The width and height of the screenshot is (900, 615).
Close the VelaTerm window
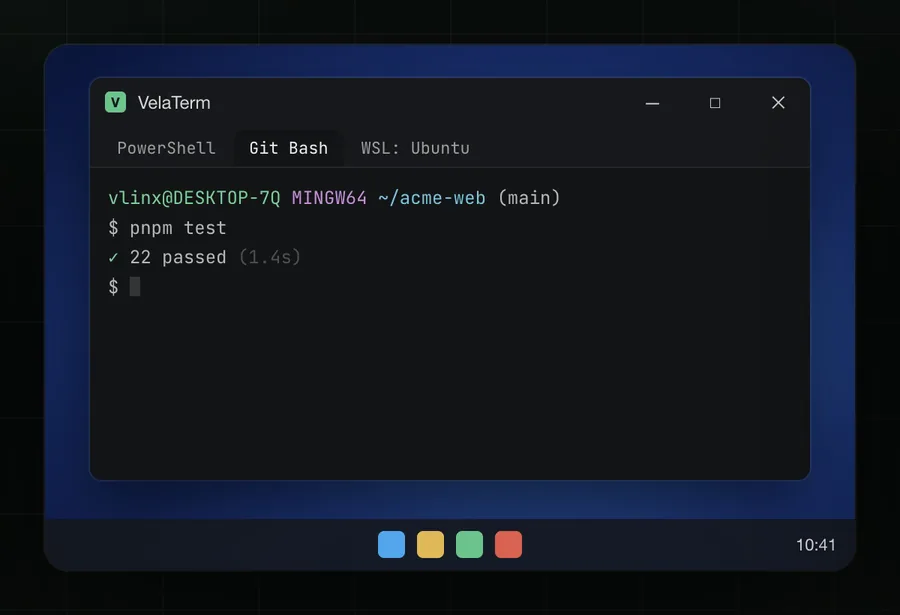tap(778, 103)
